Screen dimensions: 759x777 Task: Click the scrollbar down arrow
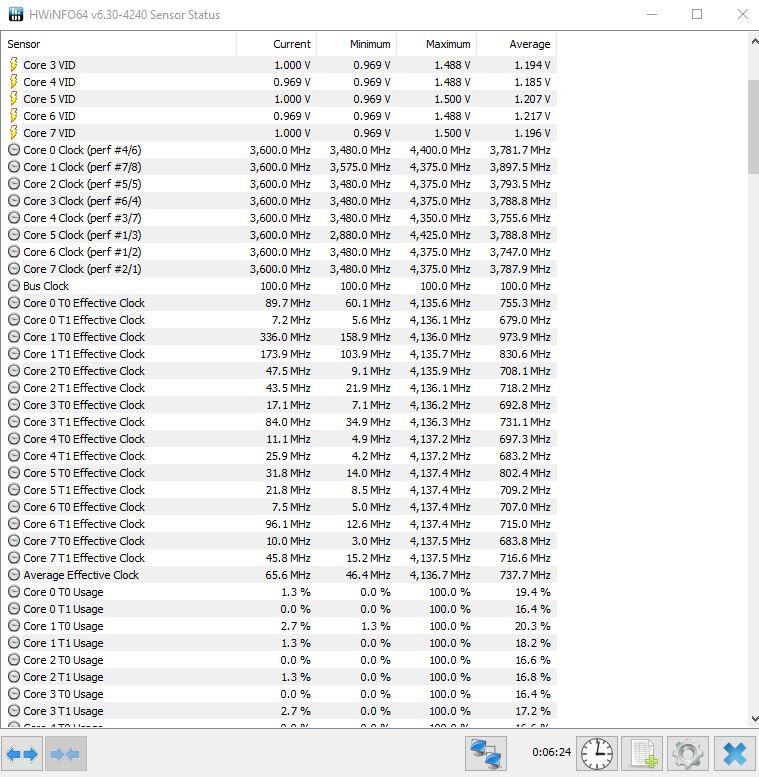point(754,718)
